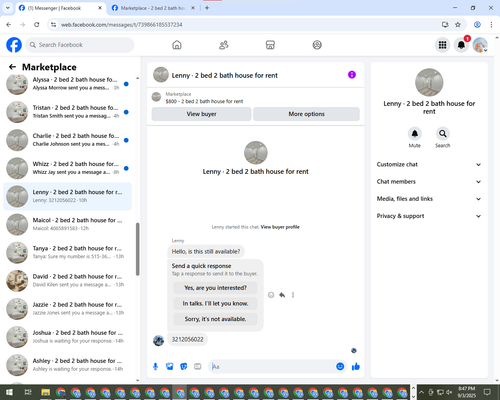This screenshot has height=400, width=500.
Task: Open the Friends icon in top navigation
Action: (x=224, y=45)
